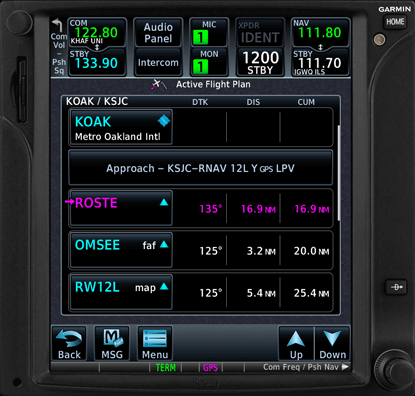Click the XPDR IDENT button
The image size is (415, 396).
pos(260,33)
